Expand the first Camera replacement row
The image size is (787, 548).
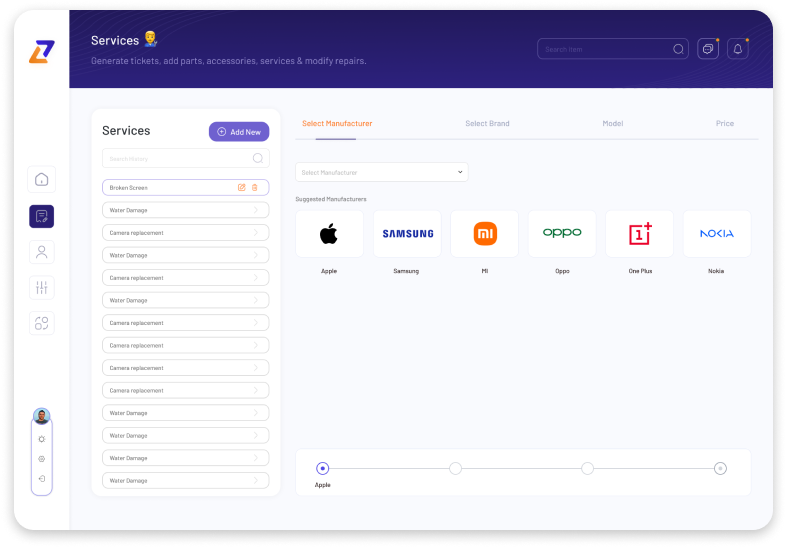pos(185,233)
